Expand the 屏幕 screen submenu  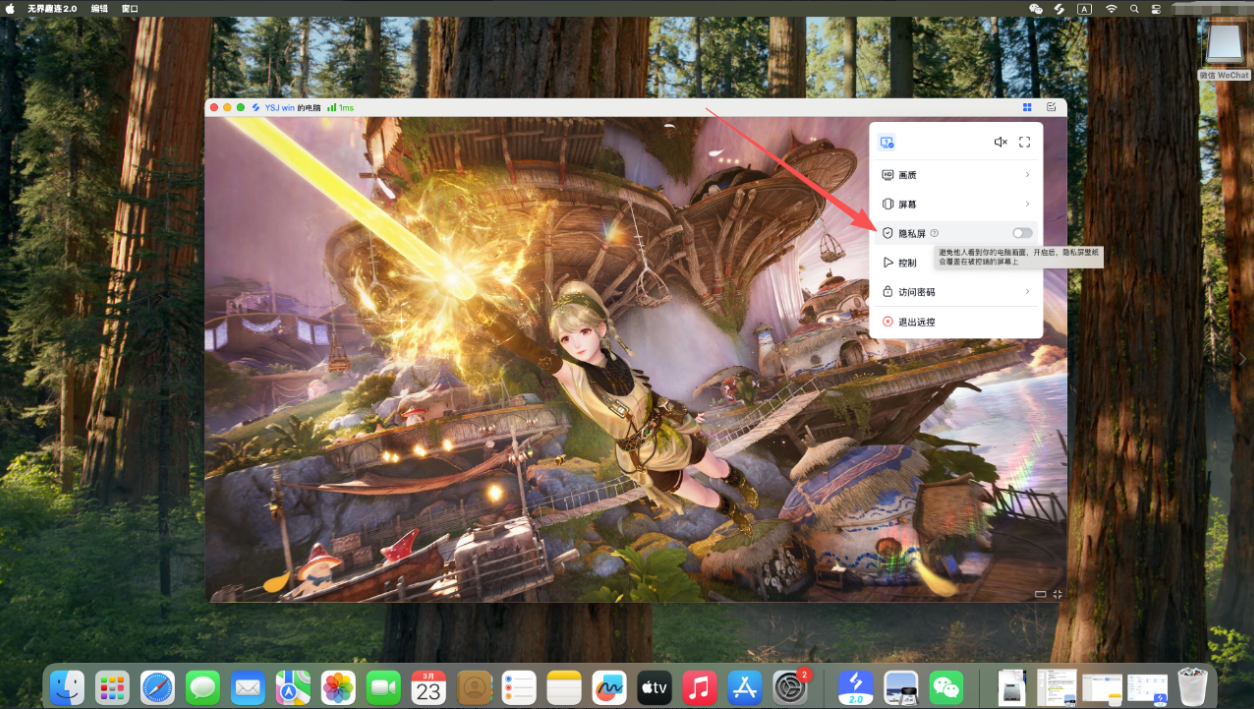(x=955, y=204)
